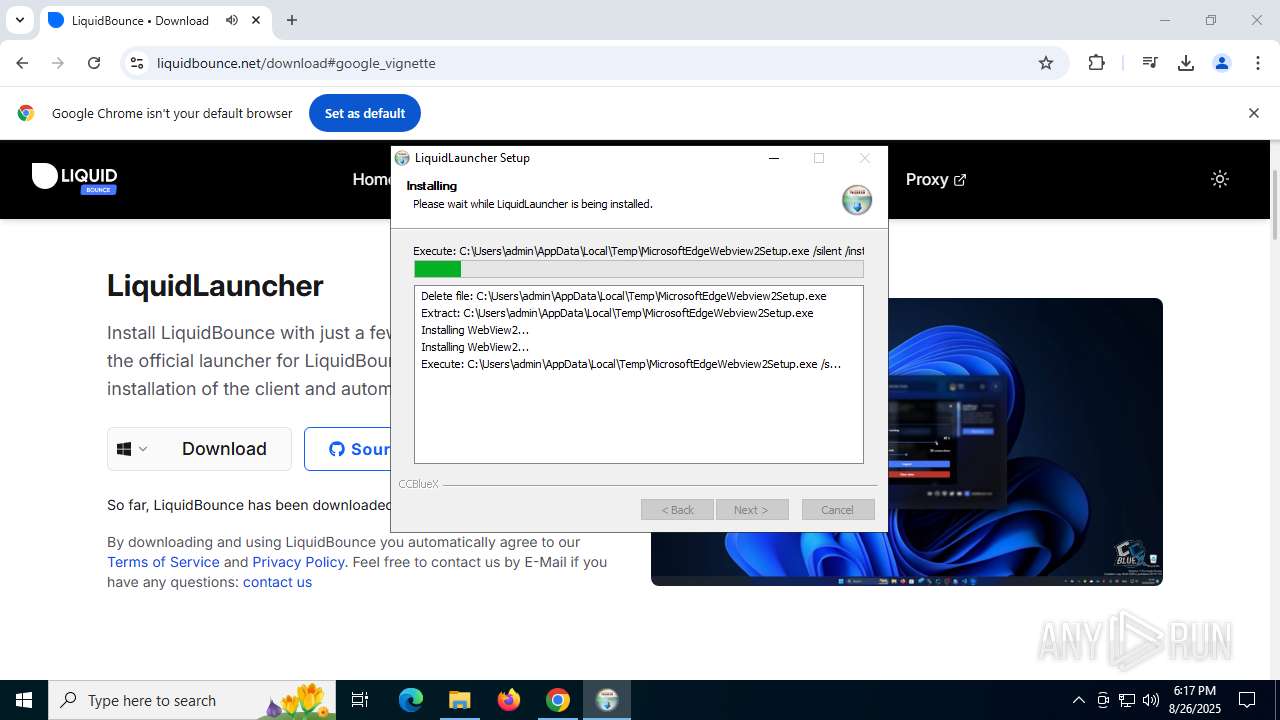Go back to previous page
This screenshot has height=720, width=1280.
[22, 63]
